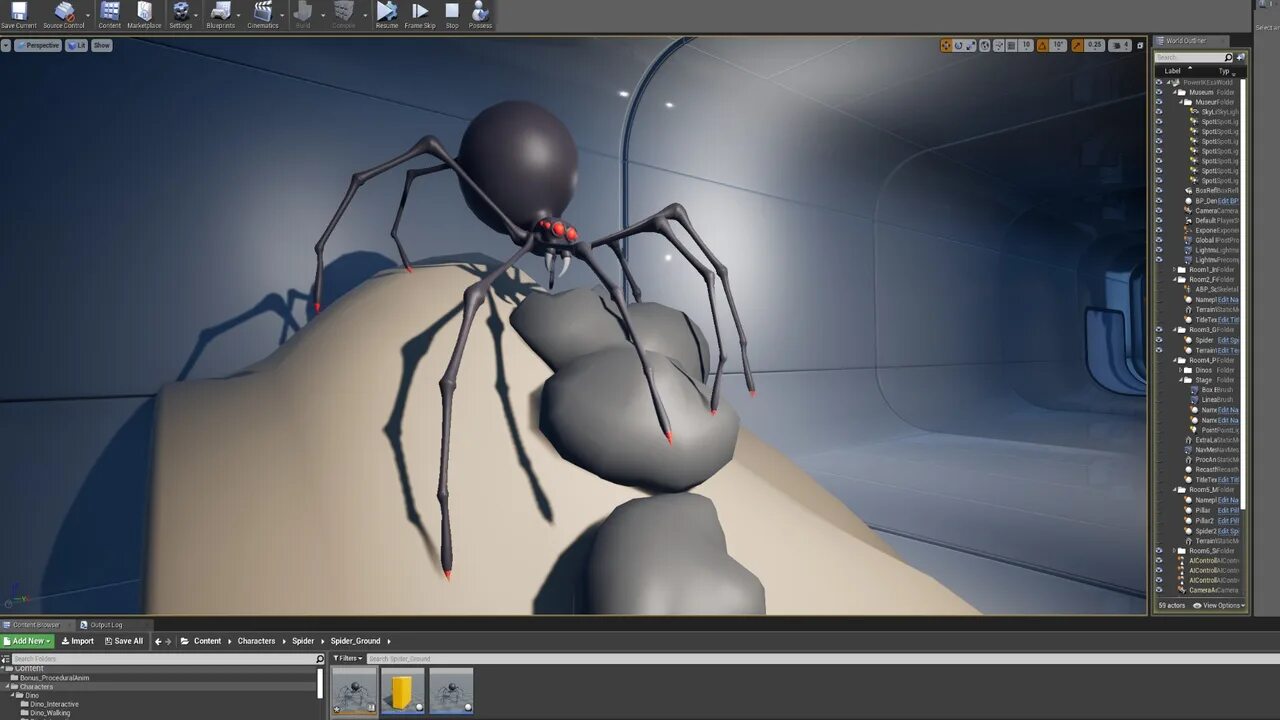This screenshot has height=720, width=1280.
Task: Focus the World Outliner search field
Action: (1194, 58)
